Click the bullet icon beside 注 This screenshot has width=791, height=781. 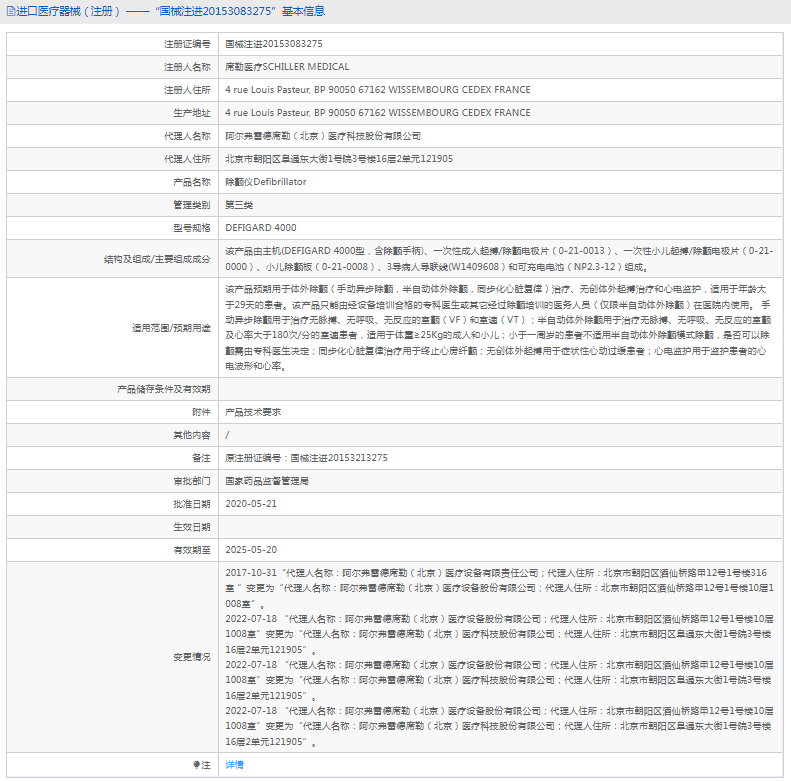pyautogui.click(x=197, y=765)
